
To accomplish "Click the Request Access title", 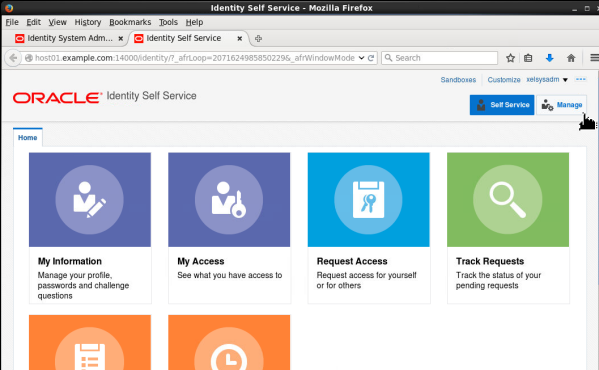I will click(352, 261).
